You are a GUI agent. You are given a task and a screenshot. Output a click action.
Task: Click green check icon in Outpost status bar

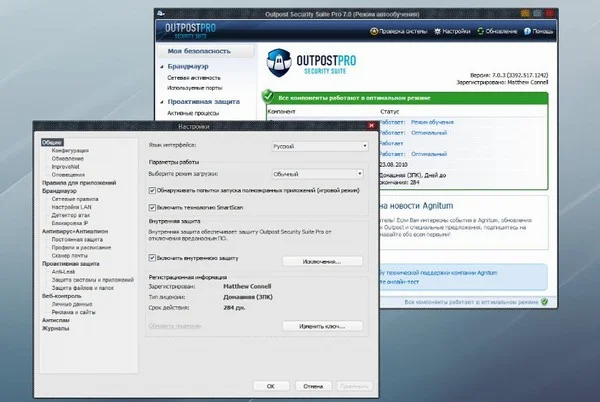click(x=545, y=302)
